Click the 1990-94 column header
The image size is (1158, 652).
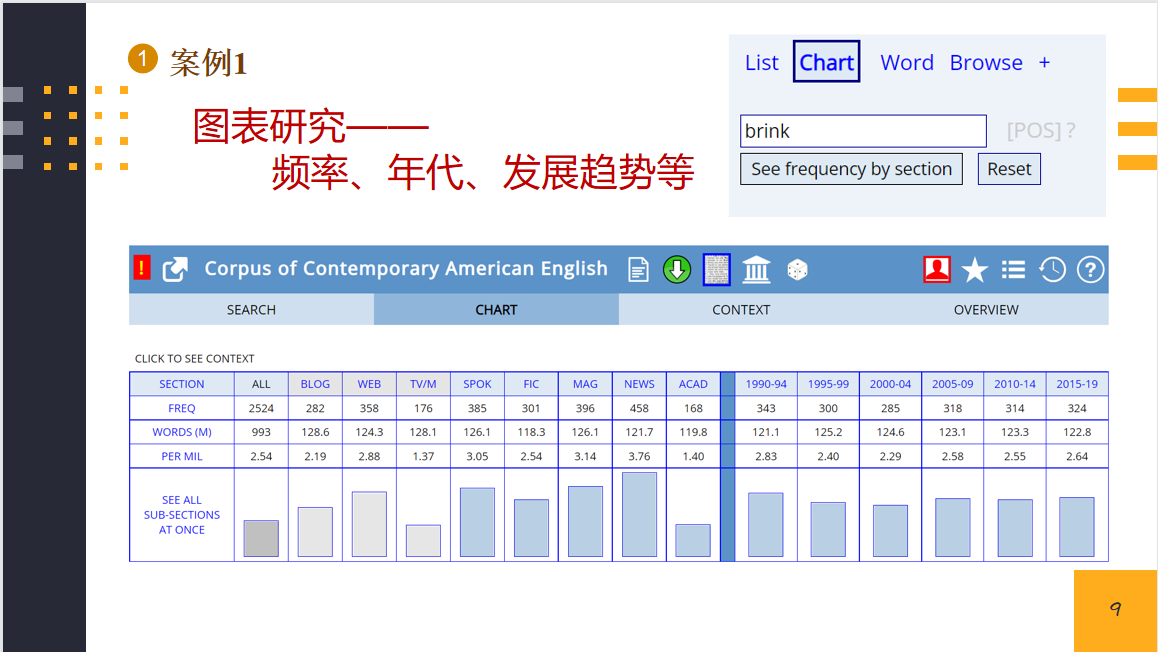[766, 384]
